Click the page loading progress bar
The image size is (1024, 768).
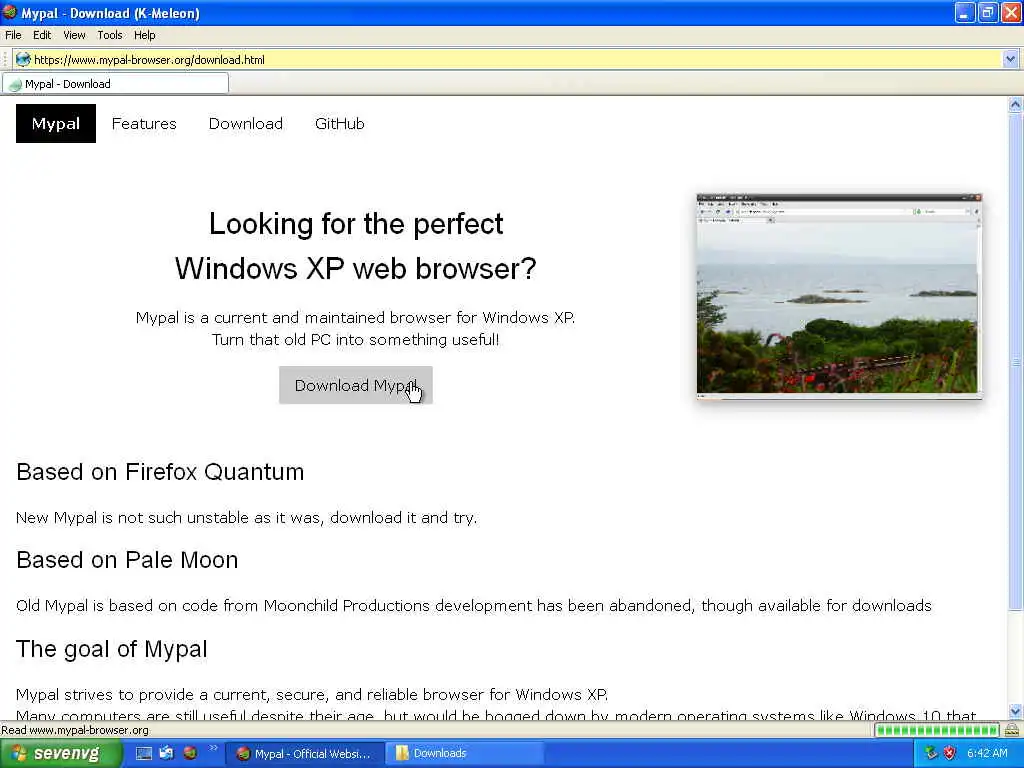[x=936, y=729]
